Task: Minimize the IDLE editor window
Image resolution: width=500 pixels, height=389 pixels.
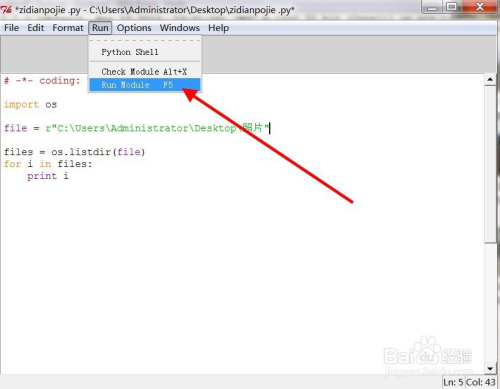Action: [x=432, y=7]
